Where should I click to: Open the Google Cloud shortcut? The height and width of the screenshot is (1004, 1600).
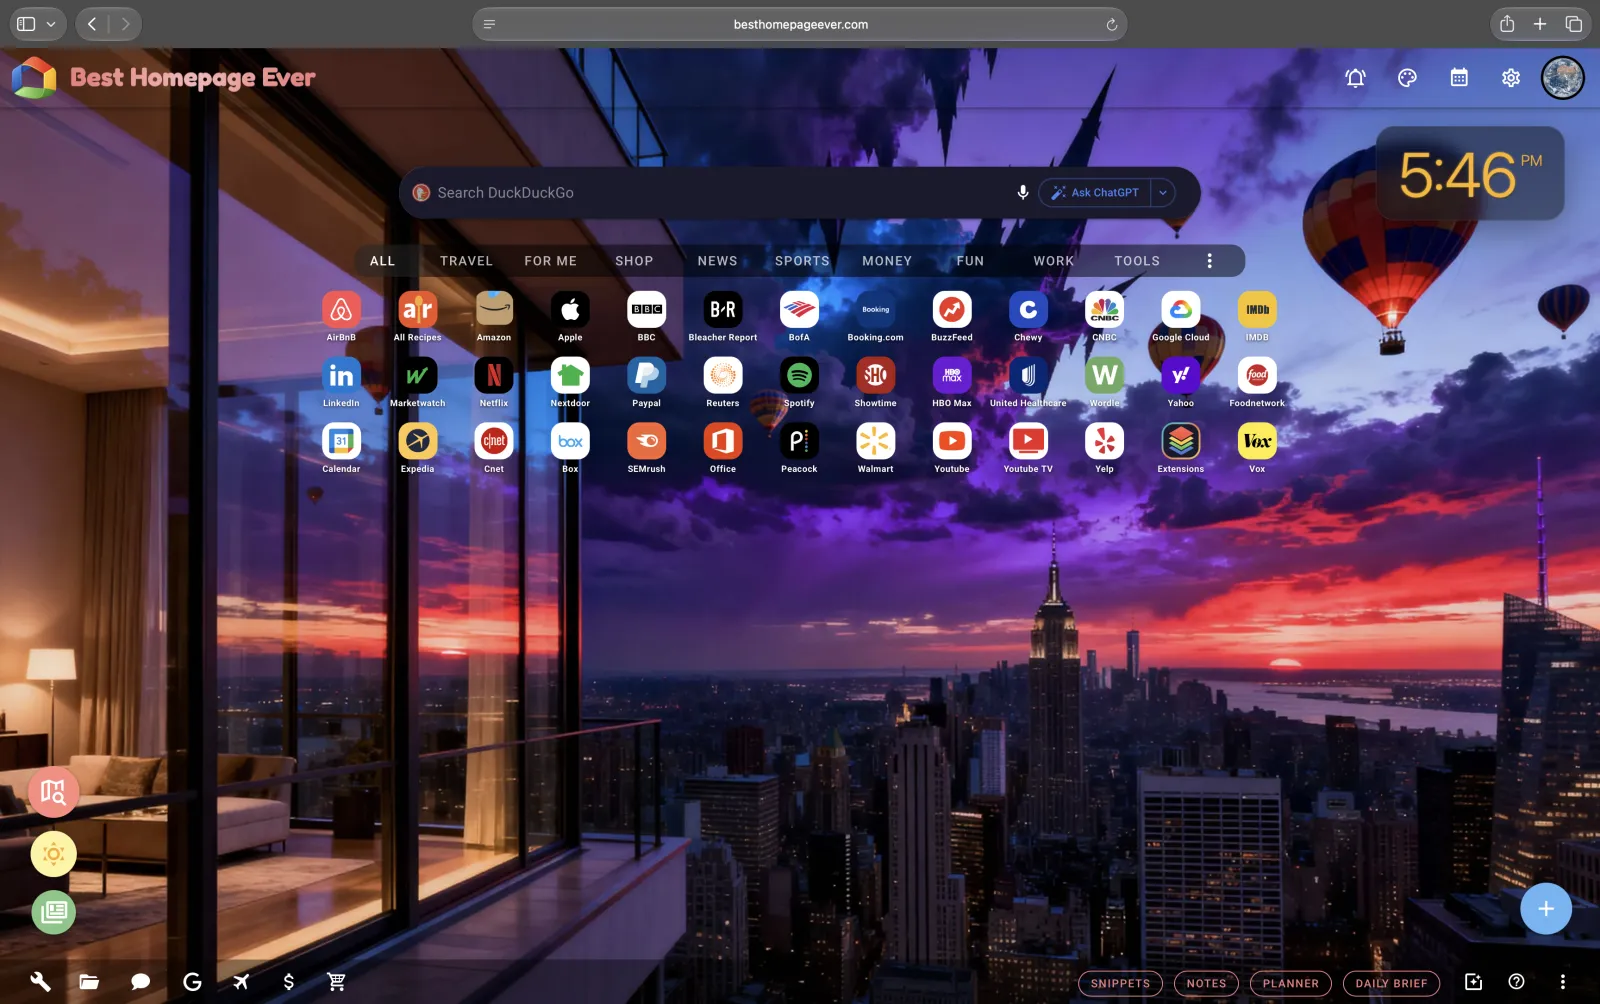[1181, 310]
